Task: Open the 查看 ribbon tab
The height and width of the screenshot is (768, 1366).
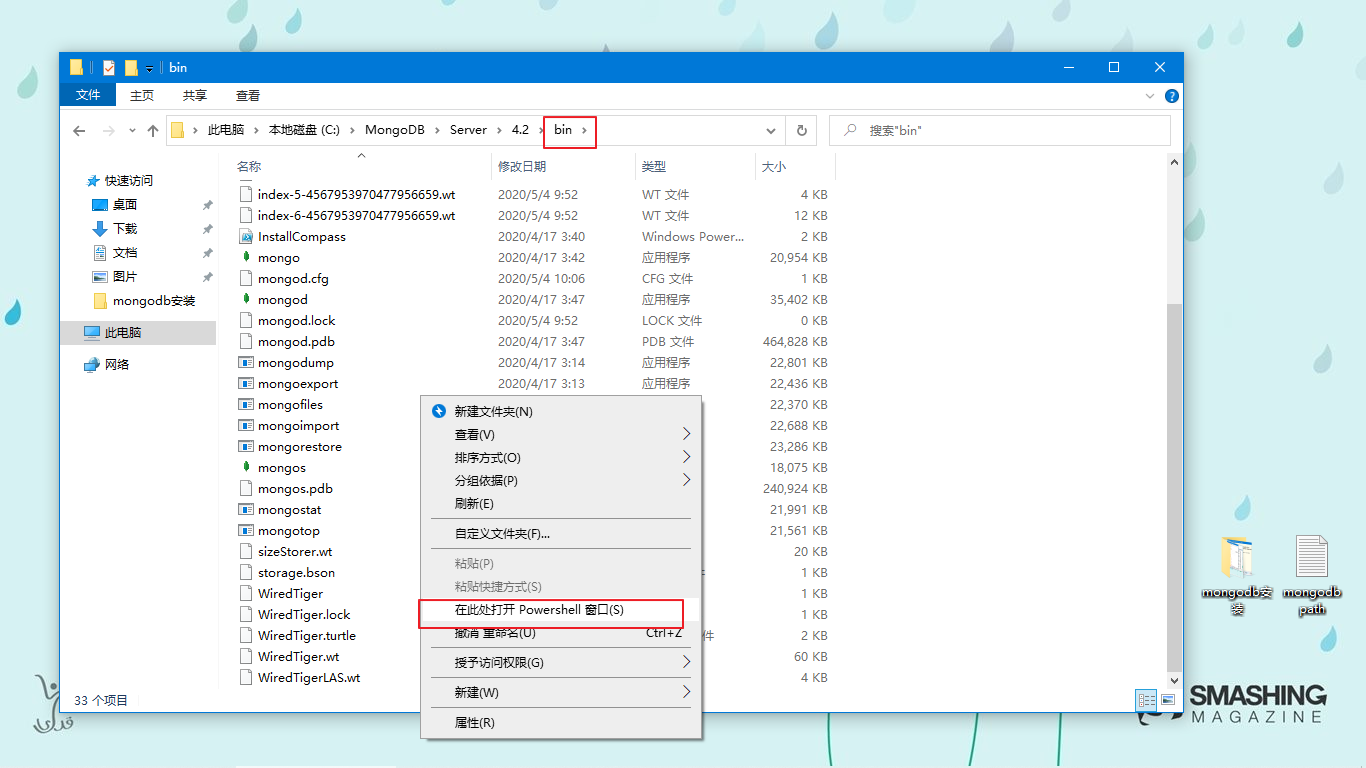Action: [248, 95]
